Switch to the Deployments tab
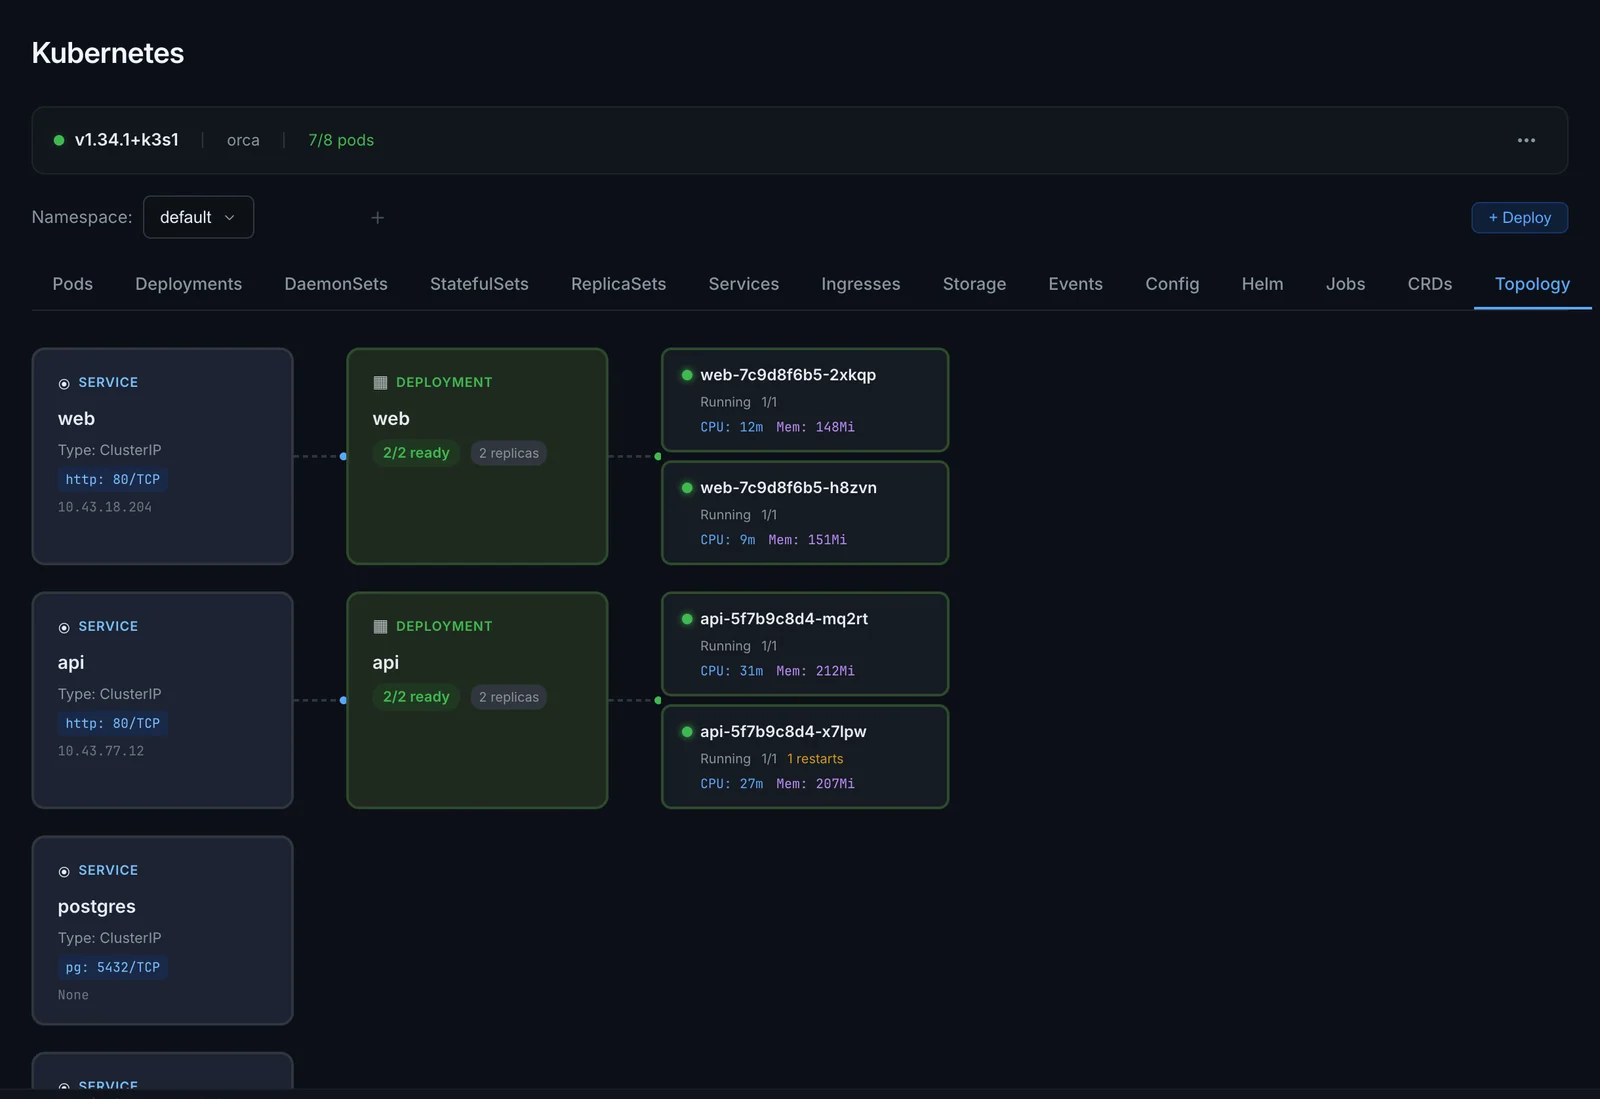Viewport: 1600px width, 1099px height. coord(189,284)
